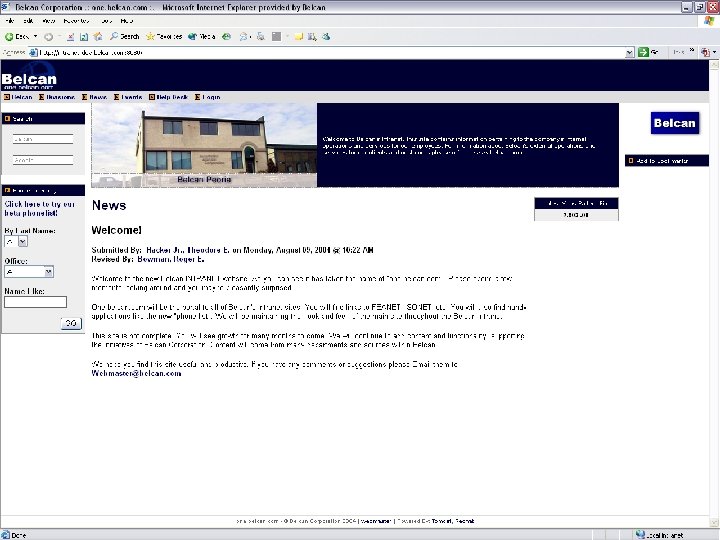Viewport: 720px width, 540px height.
Task: Click the PDF toolbar icon
Action: [x=705, y=52]
